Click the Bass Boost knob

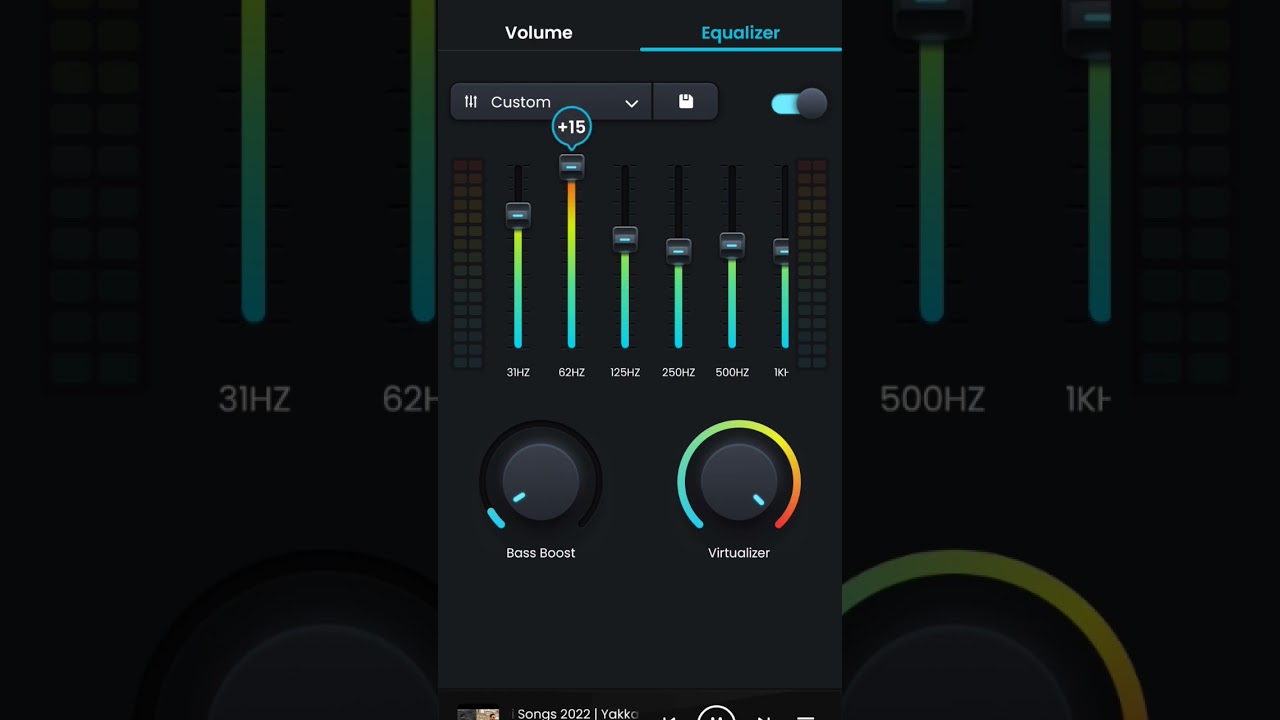point(540,481)
